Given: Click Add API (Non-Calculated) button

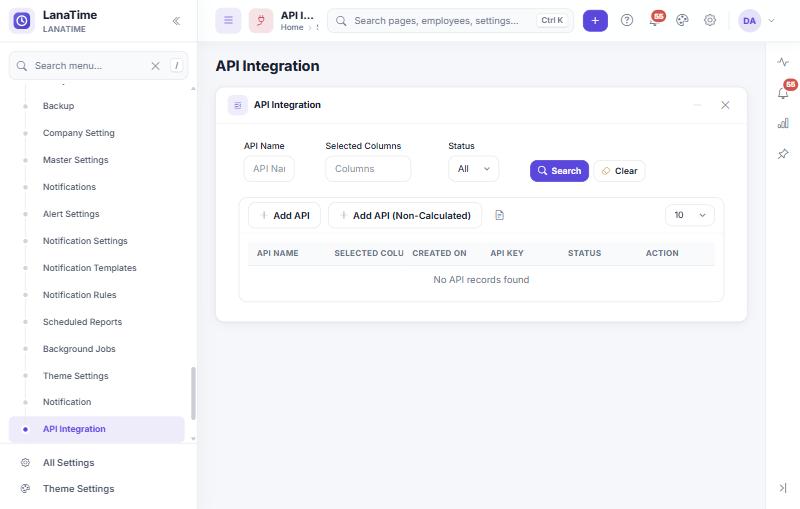Looking at the screenshot, I should pos(405,215).
